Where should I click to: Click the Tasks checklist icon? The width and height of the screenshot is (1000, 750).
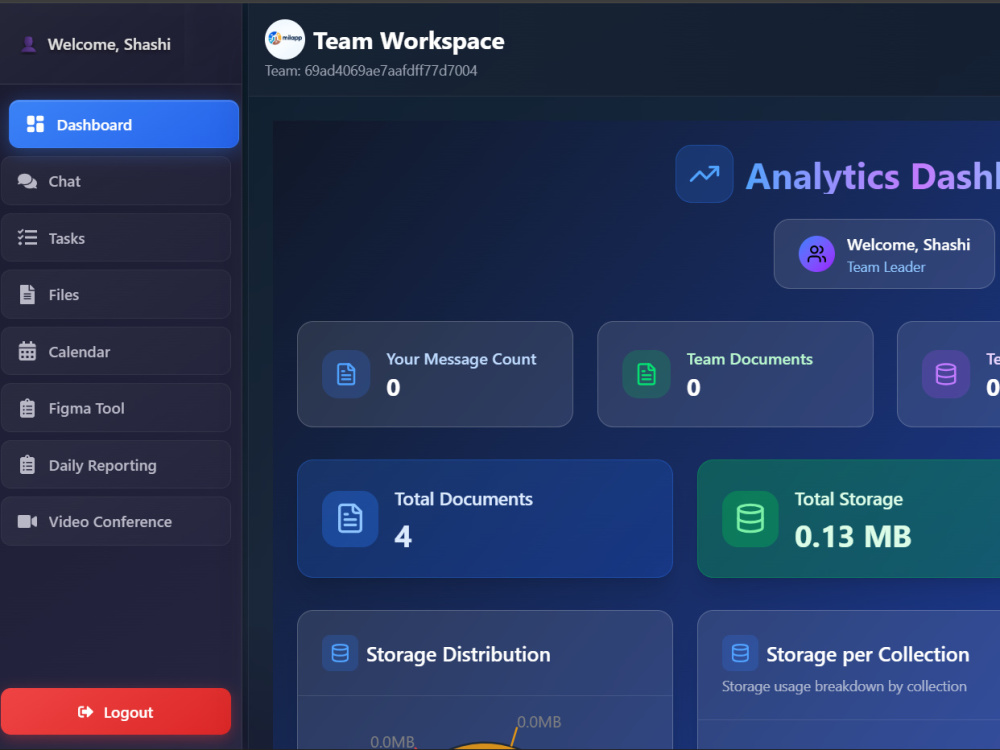click(x=27, y=238)
